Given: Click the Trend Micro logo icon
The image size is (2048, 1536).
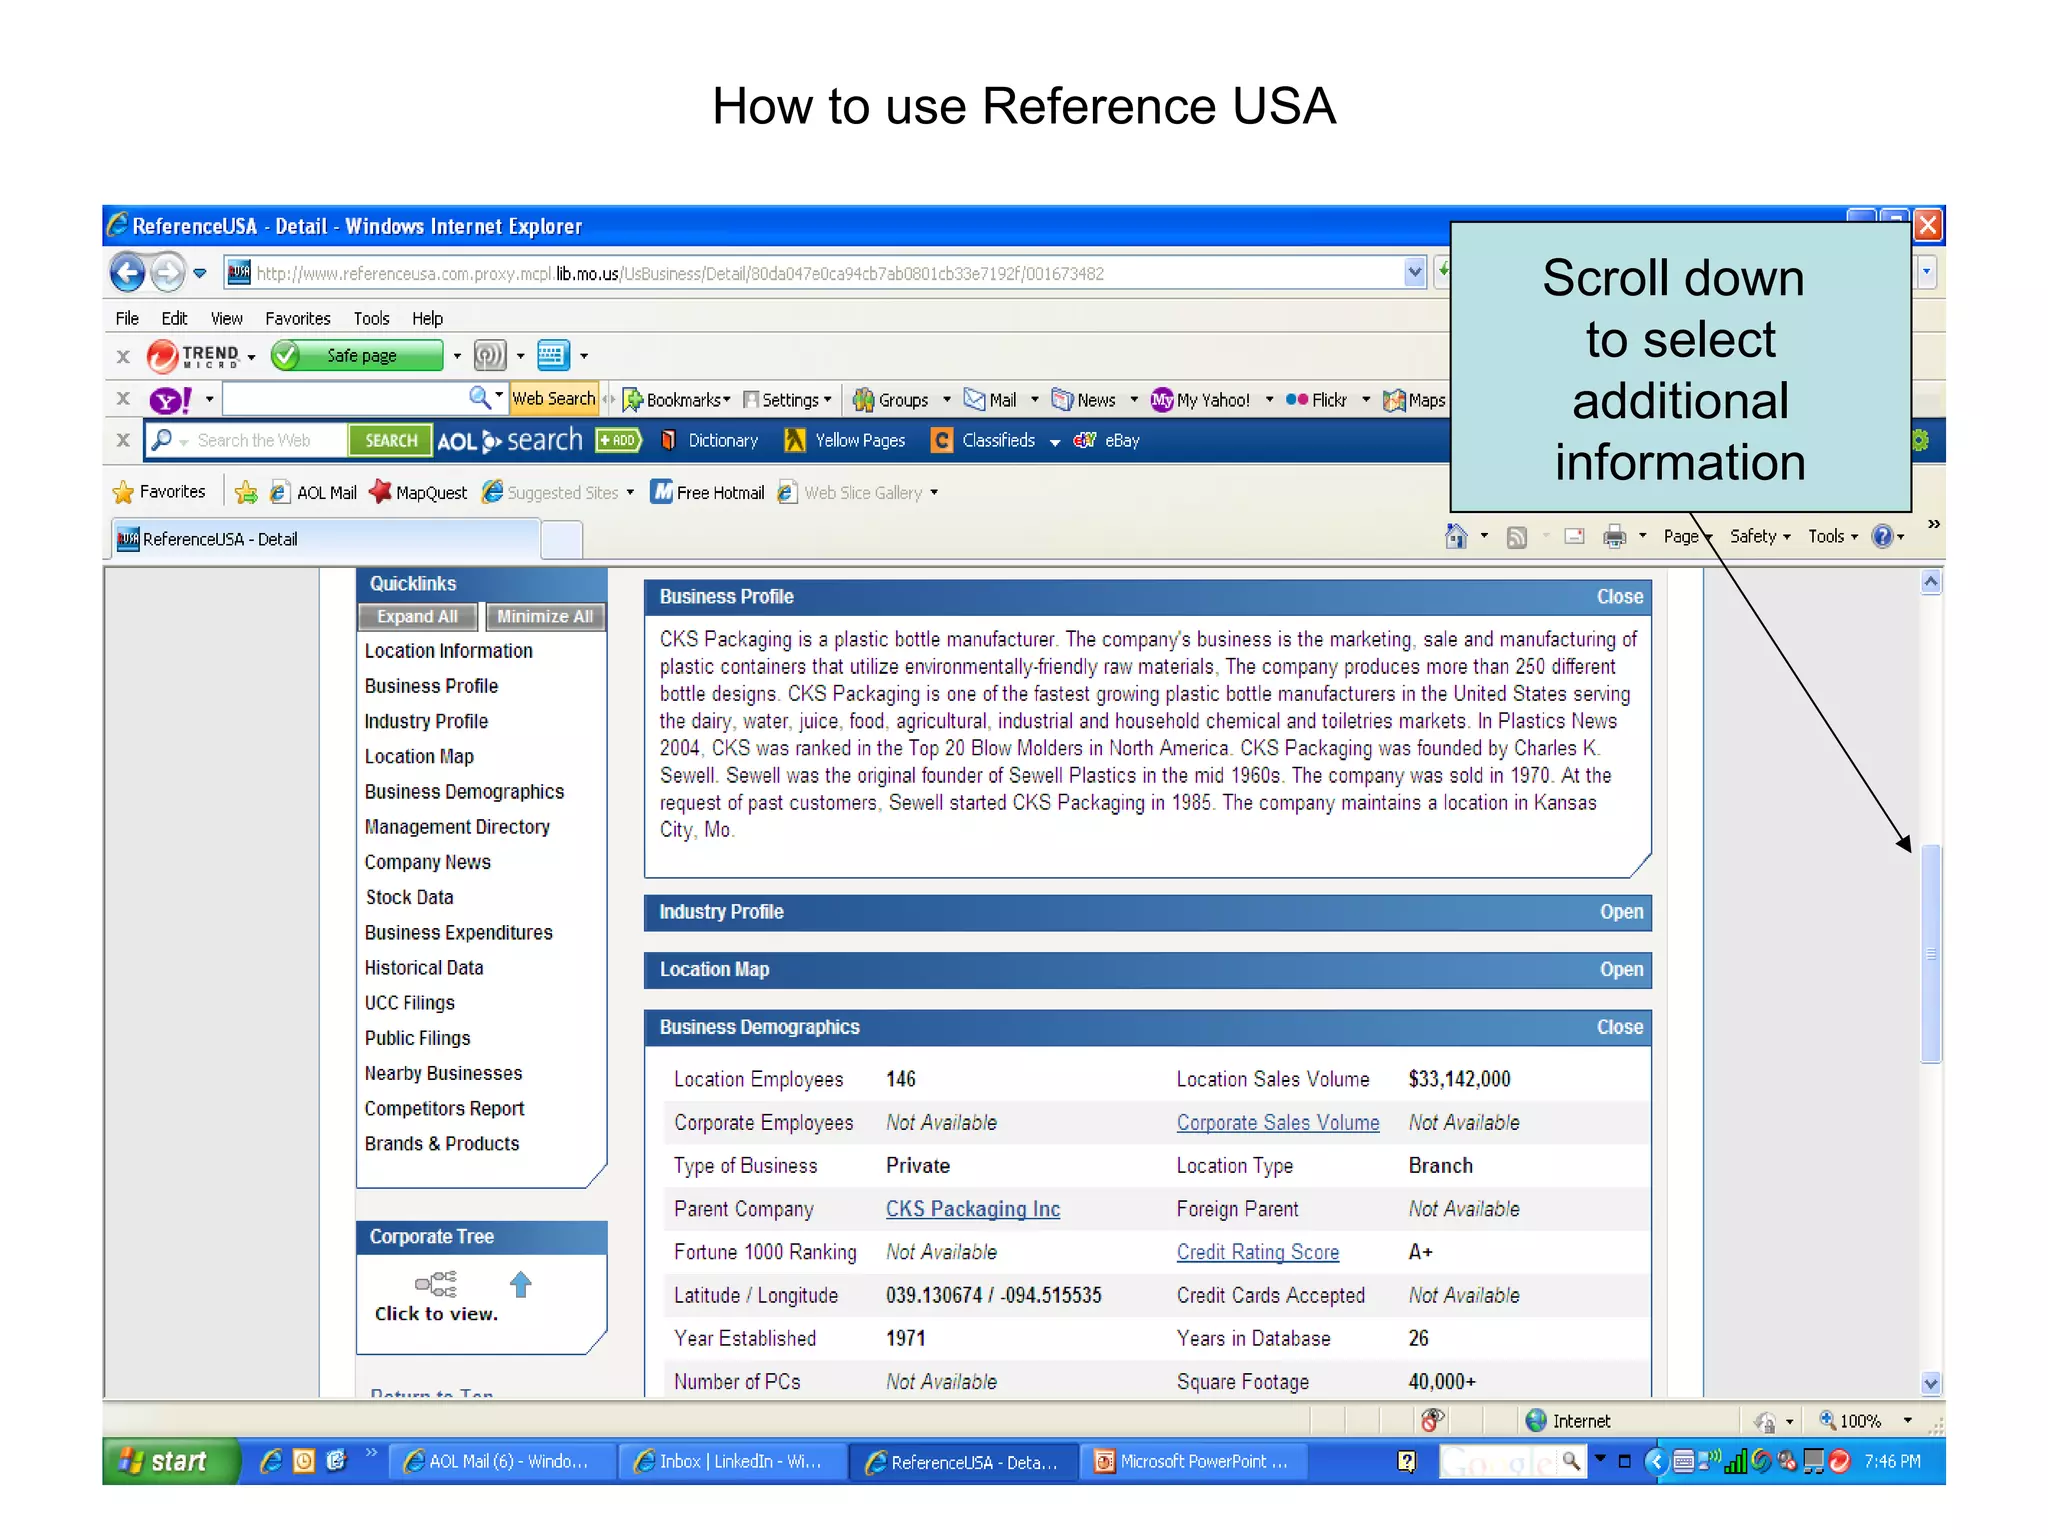Looking at the screenshot, I should click(x=162, y=355).
